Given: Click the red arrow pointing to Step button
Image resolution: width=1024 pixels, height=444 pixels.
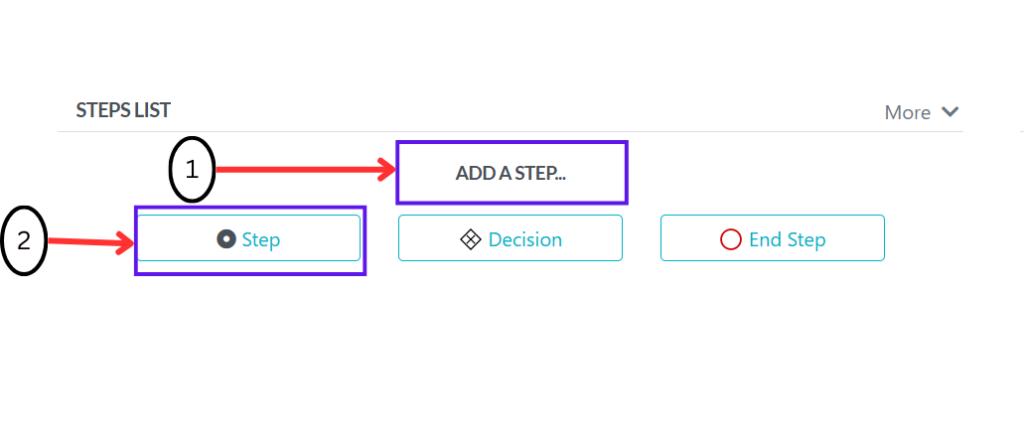Looking at the screenshot, I should tap(91, 244).
